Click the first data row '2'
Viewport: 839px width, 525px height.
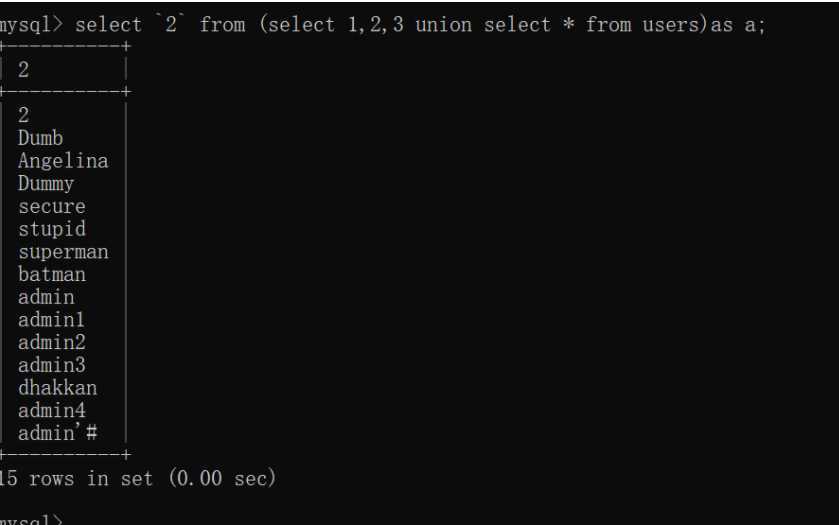click(24, 115)
